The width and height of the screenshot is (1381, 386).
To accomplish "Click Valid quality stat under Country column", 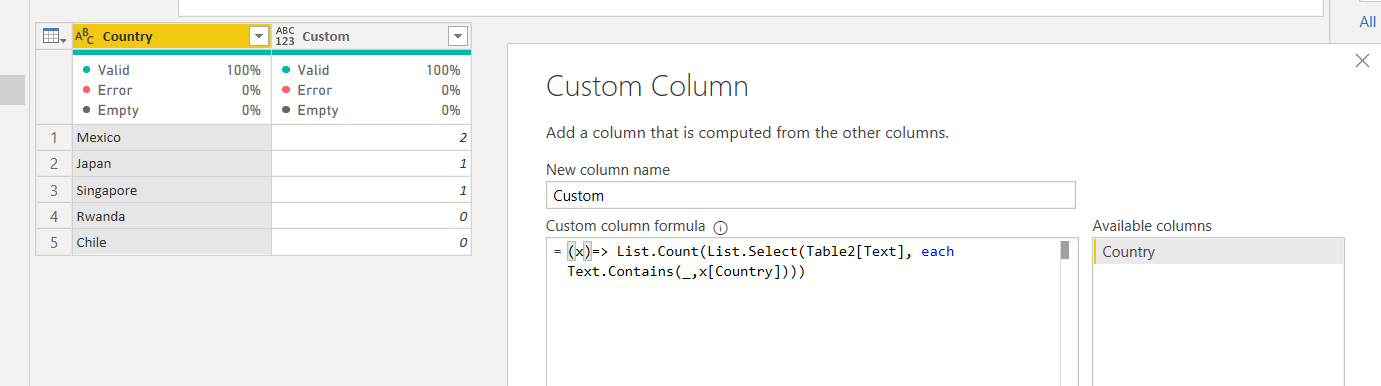I will tap(171, 70).
